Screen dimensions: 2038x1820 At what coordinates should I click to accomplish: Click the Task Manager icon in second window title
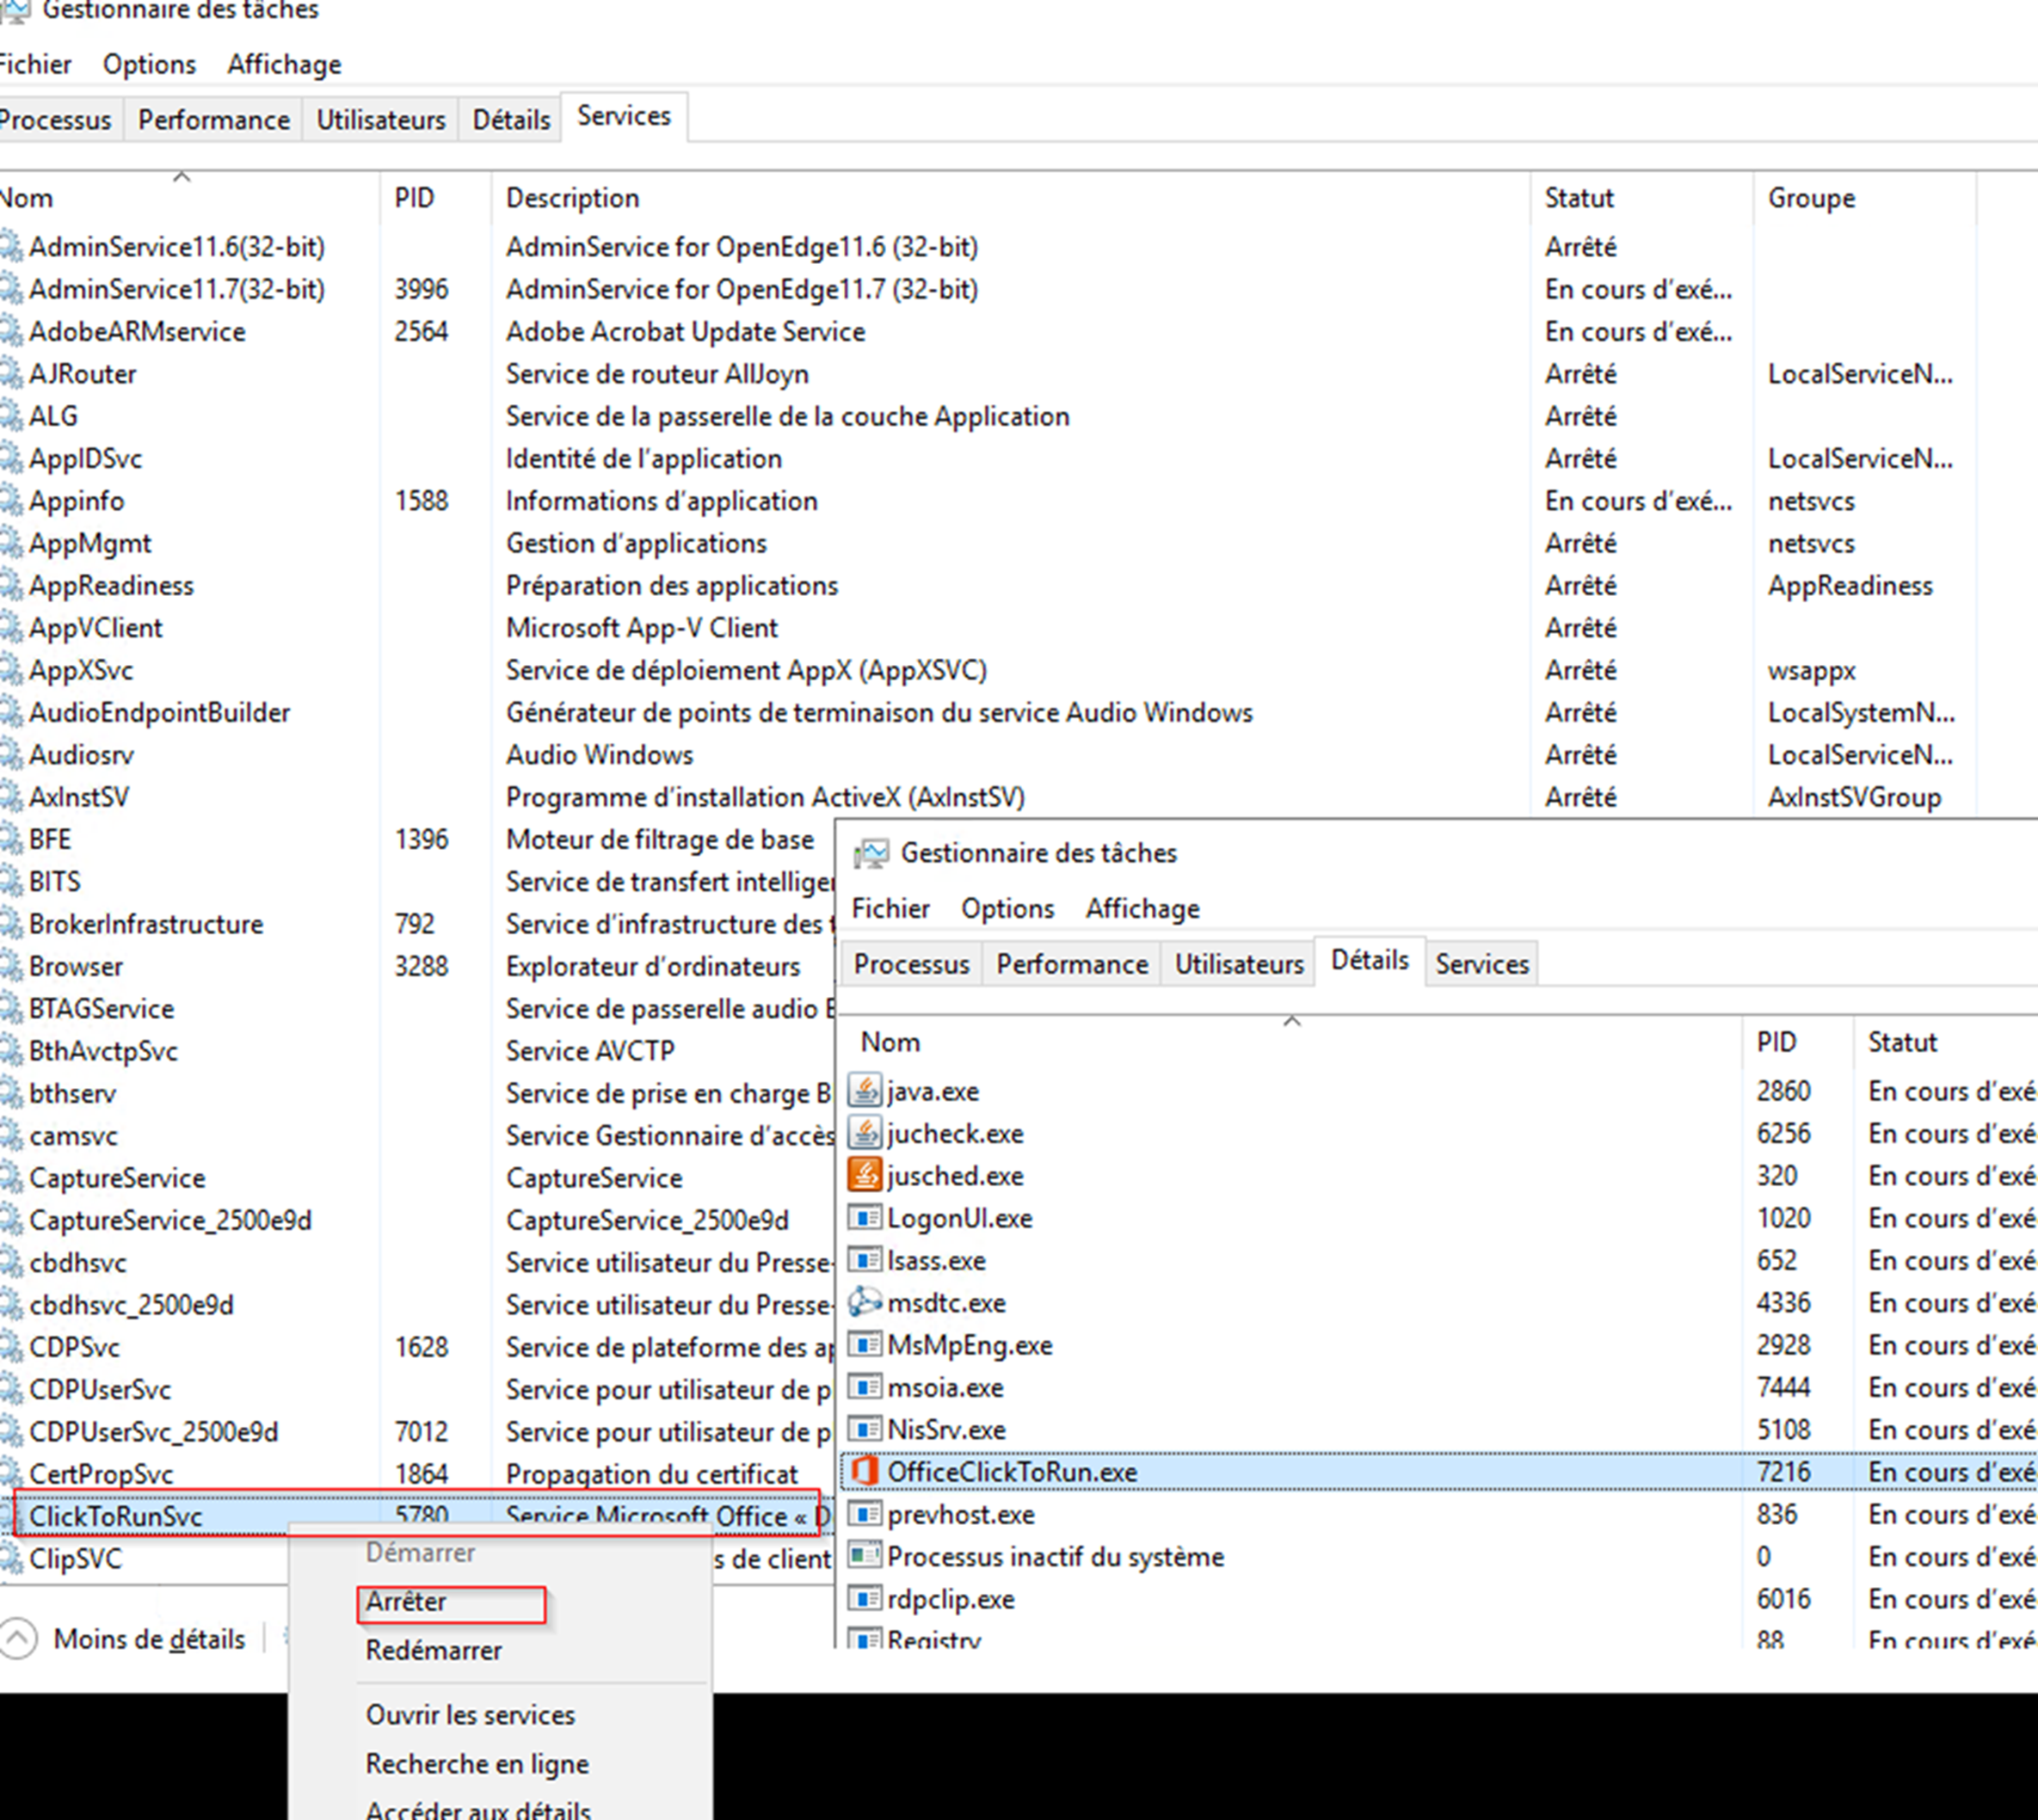871,853
